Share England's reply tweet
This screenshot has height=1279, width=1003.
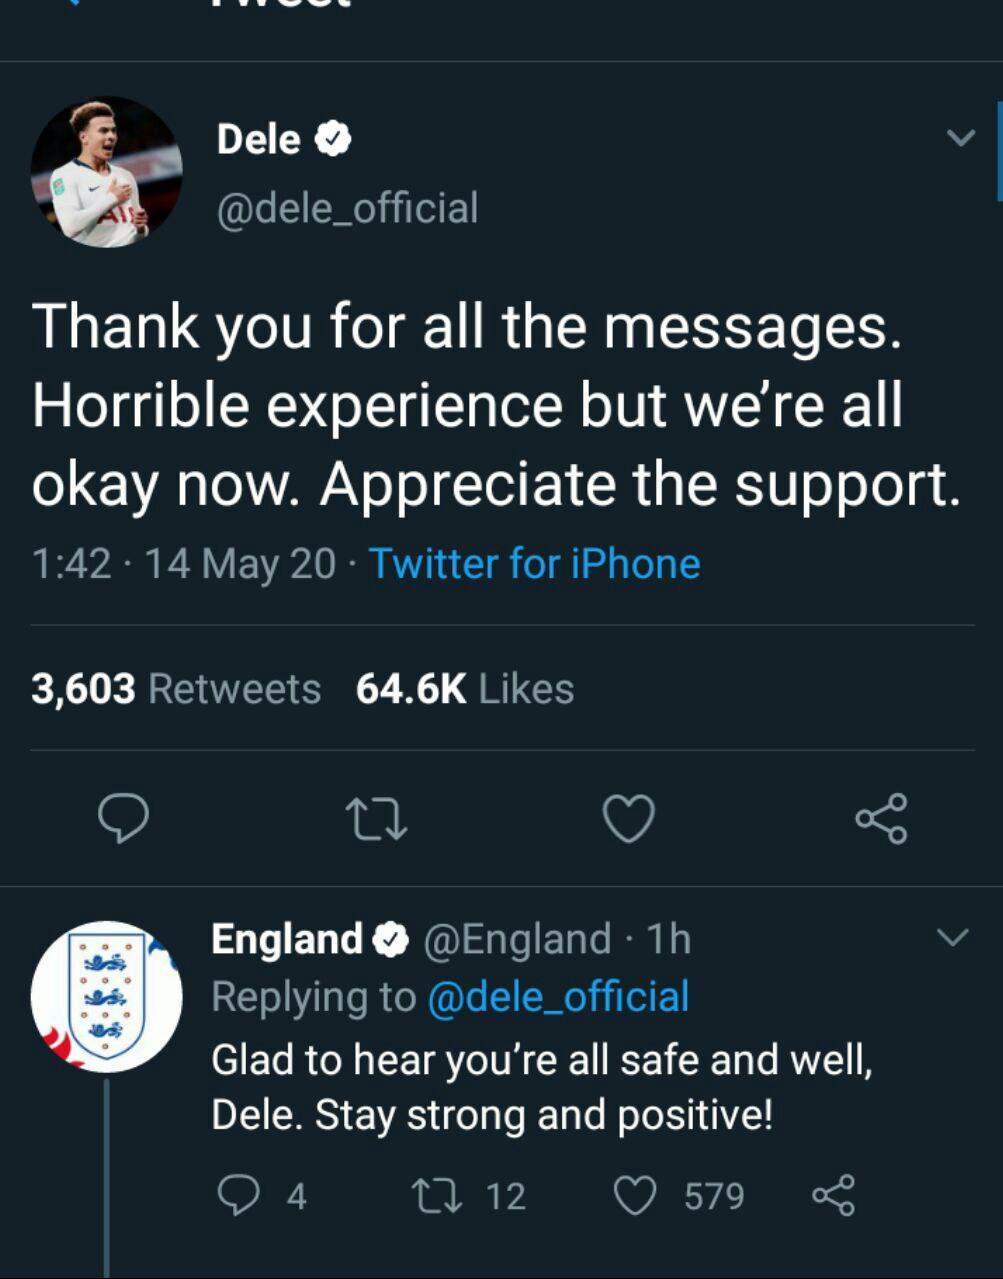pos(833,1195)
